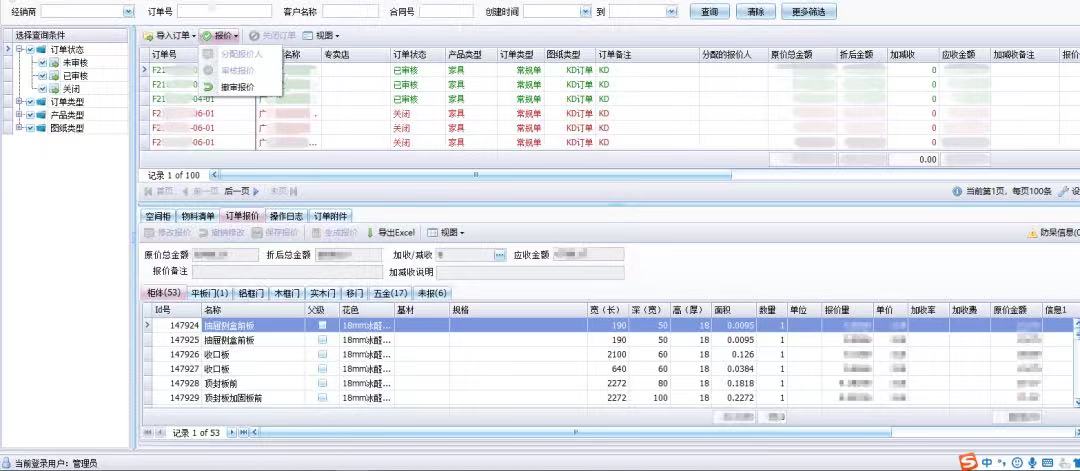
Task: Click the 生成报价 generate quotation button
Action: tap(334, 233)
